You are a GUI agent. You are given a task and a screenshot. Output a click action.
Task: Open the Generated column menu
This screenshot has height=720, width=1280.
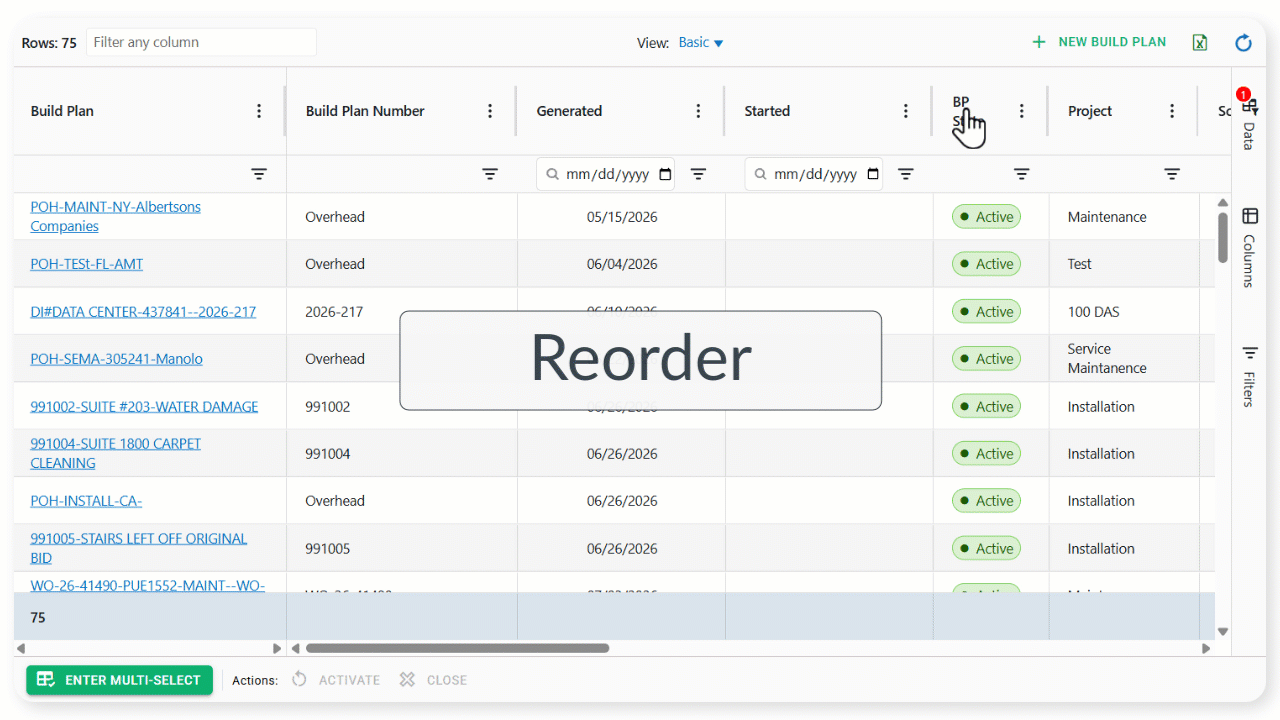coord(698,111)
